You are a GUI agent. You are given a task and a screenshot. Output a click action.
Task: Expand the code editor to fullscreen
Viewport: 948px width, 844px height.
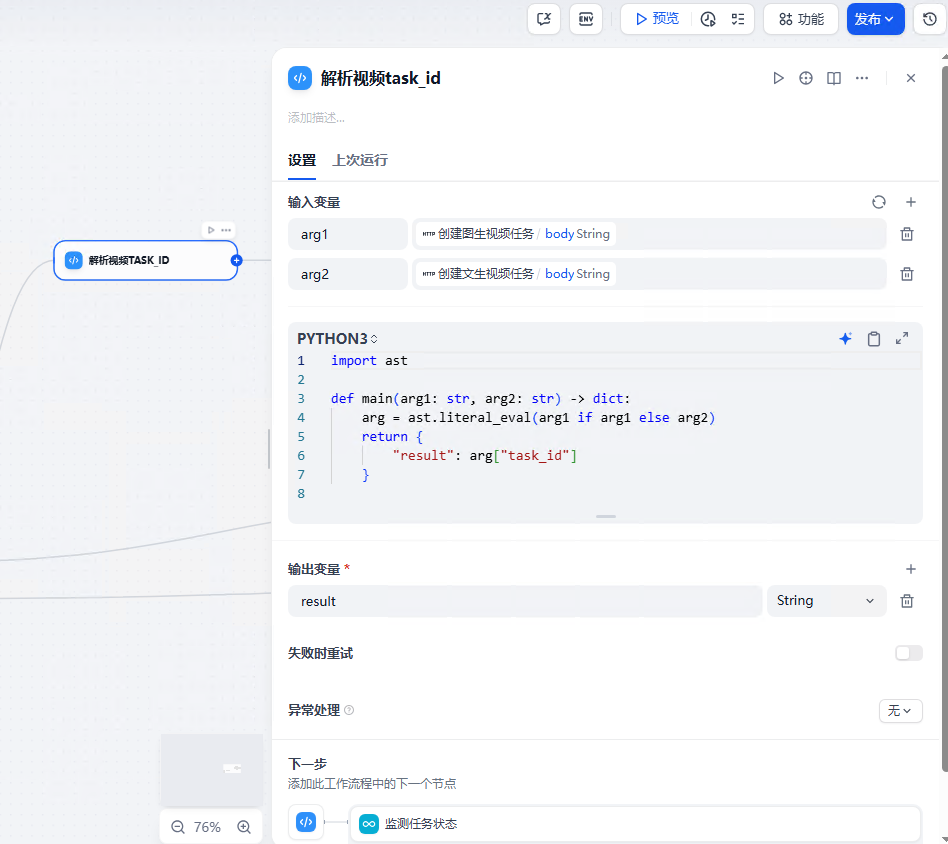point(901,339)
